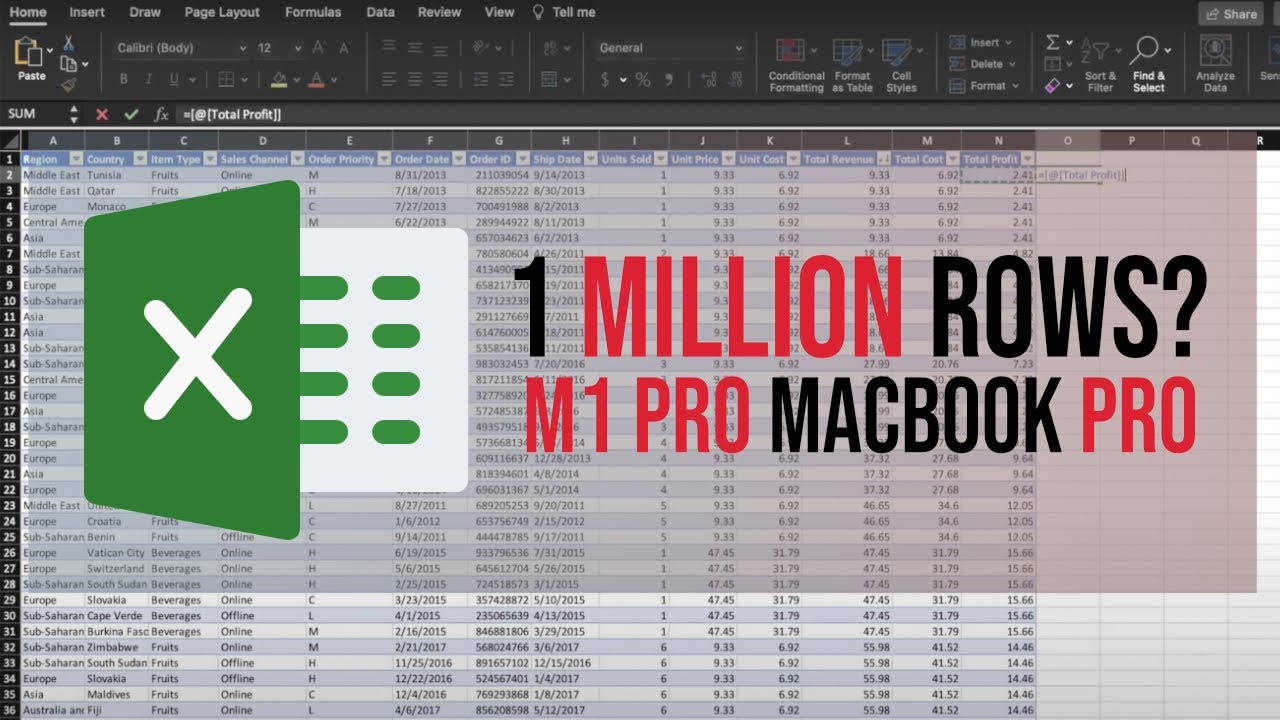Viewport: 1280px width, 720px height.
Task: Open Conditional Formatting
Action: tap(796, 66)
